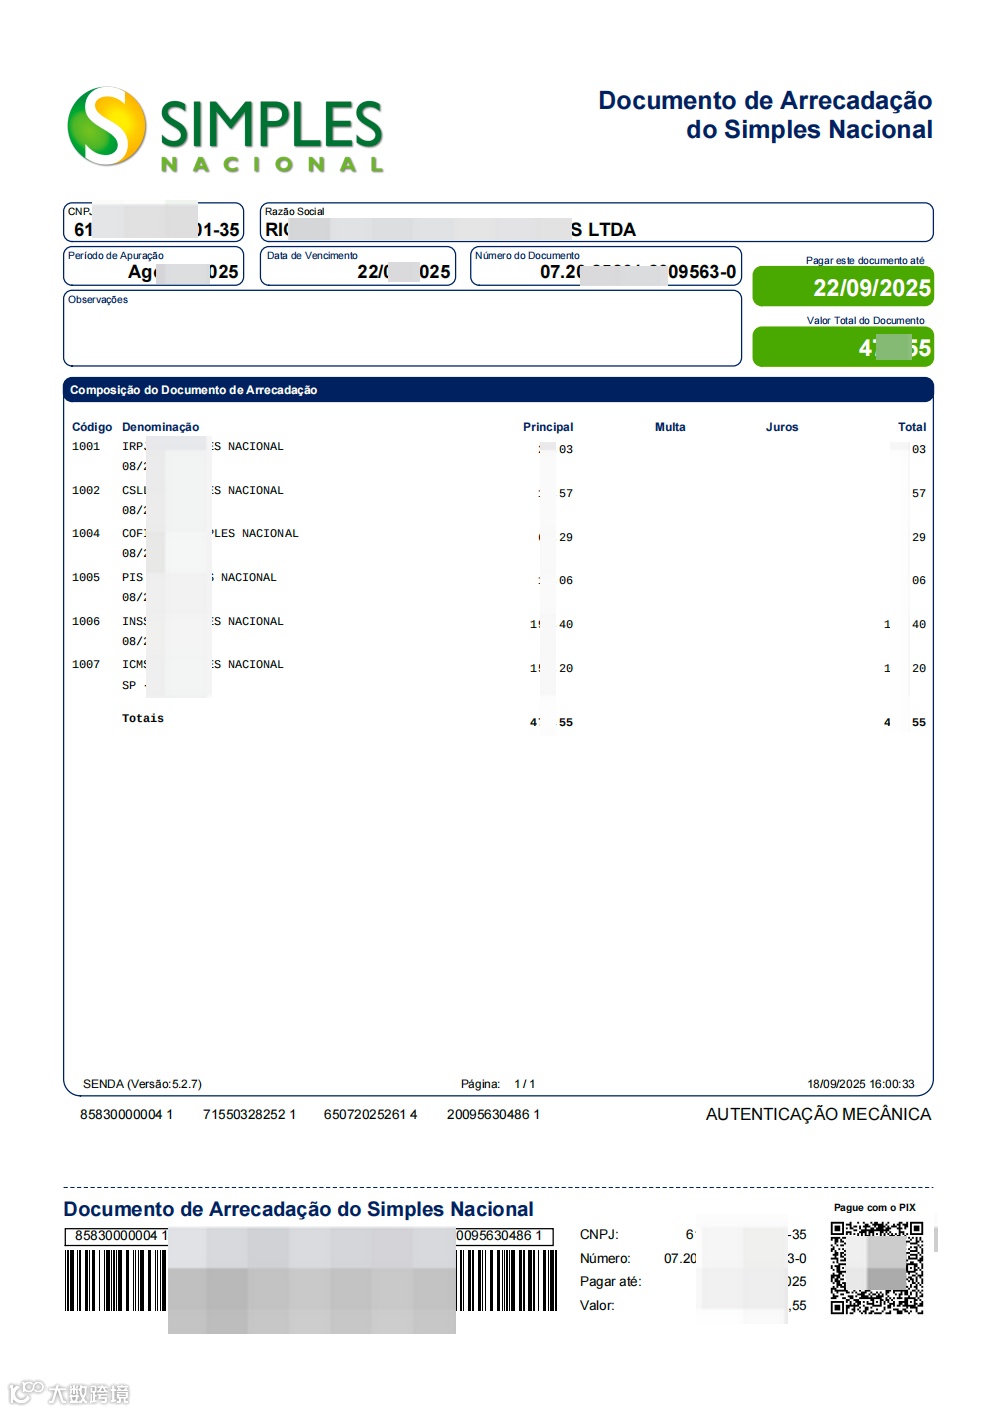Select the timestamp '18/09/2025 16:00:33'
The image size is (994, 1412).
pyautogui.click(x=861, y=1084)
